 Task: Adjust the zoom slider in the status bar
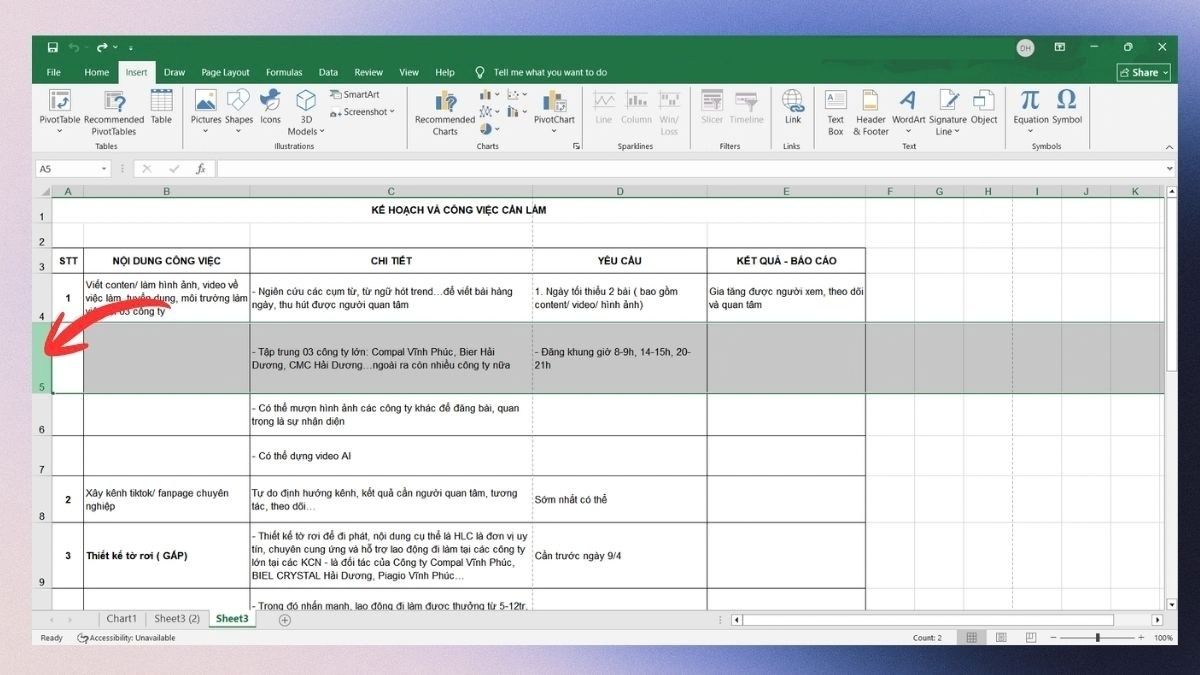(x=1098, y=638)
